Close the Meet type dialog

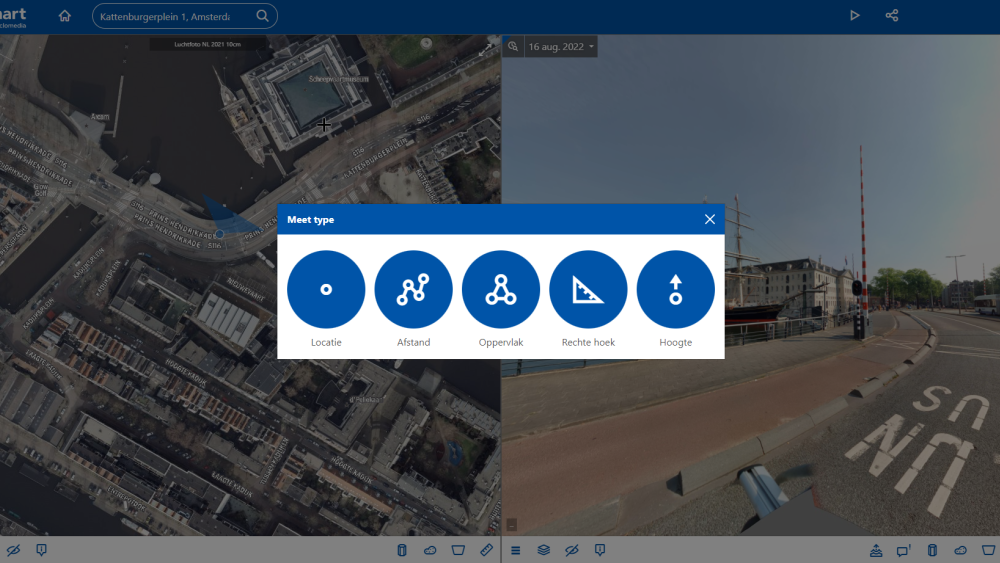[710, 219]
